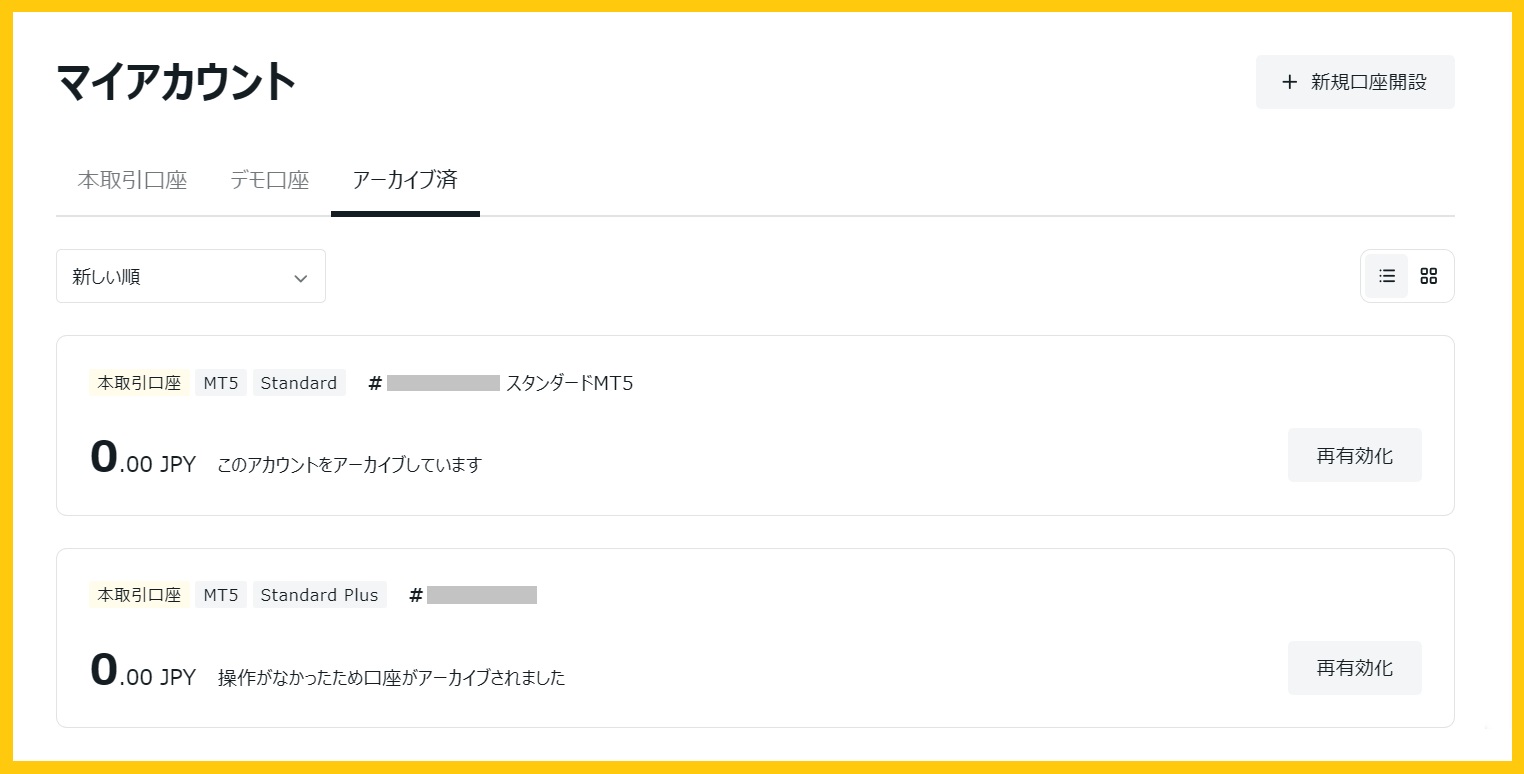Open the デモ口座 tab
The image size is (1524, 774).
pos(269,181)
